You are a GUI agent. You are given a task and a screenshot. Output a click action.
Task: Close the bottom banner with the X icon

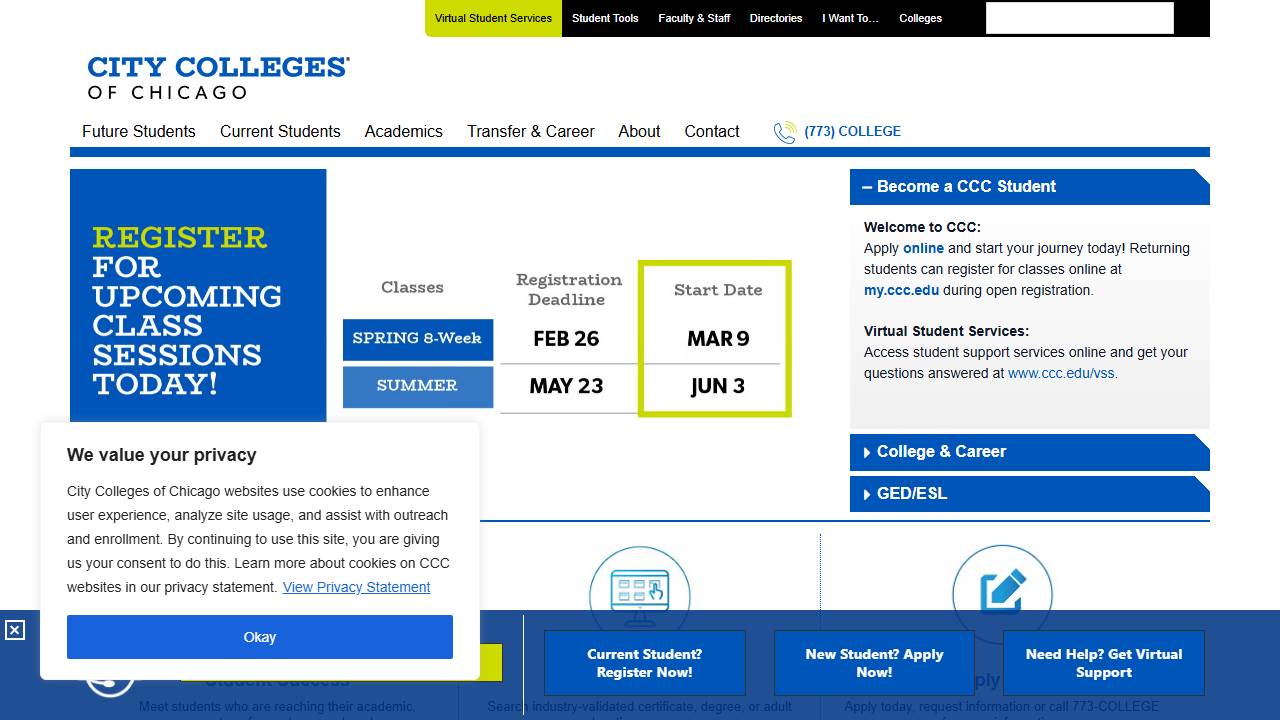pos(15,630)
